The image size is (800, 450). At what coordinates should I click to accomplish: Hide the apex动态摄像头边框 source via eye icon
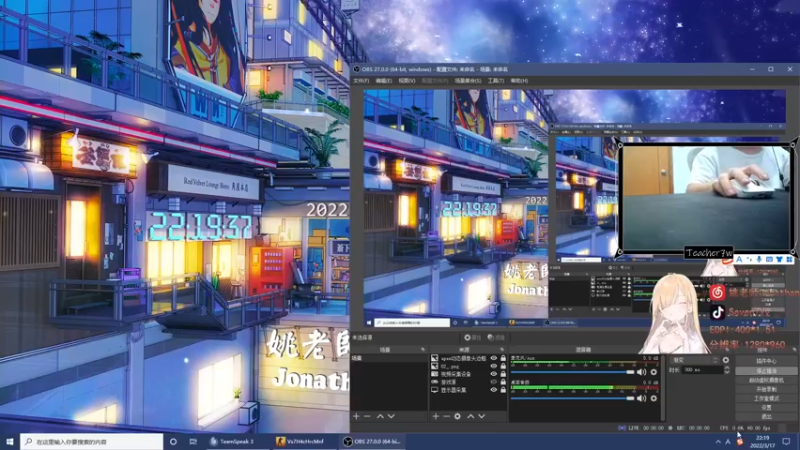coord(493,358)
